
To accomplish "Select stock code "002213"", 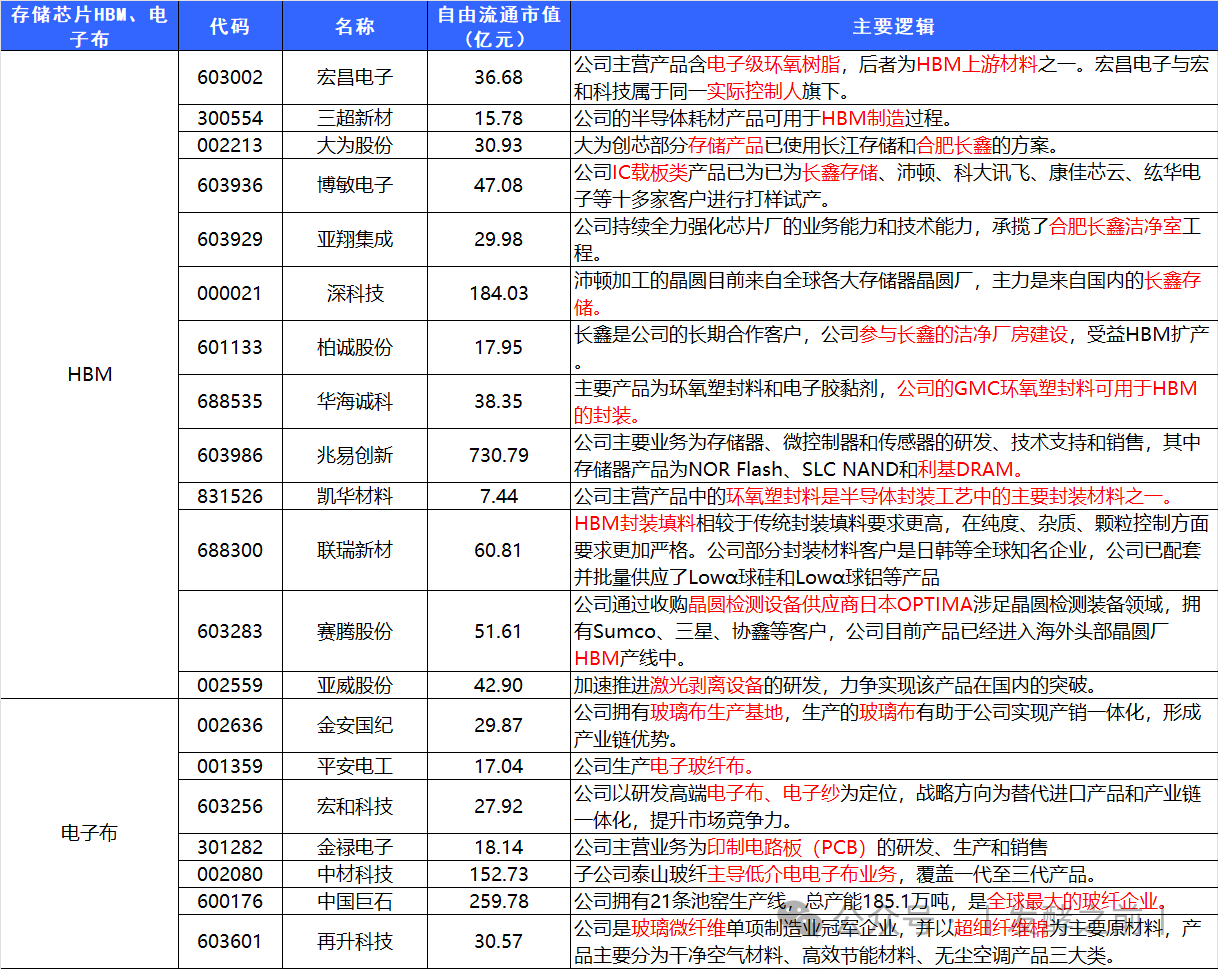I will point(230,145).
